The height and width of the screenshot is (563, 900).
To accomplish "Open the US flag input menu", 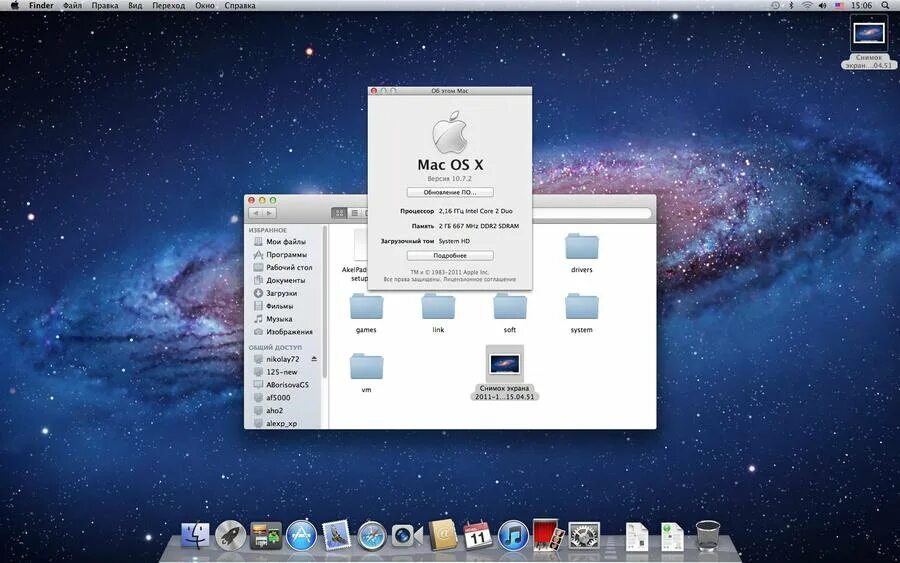I will [x=839, y=5].
